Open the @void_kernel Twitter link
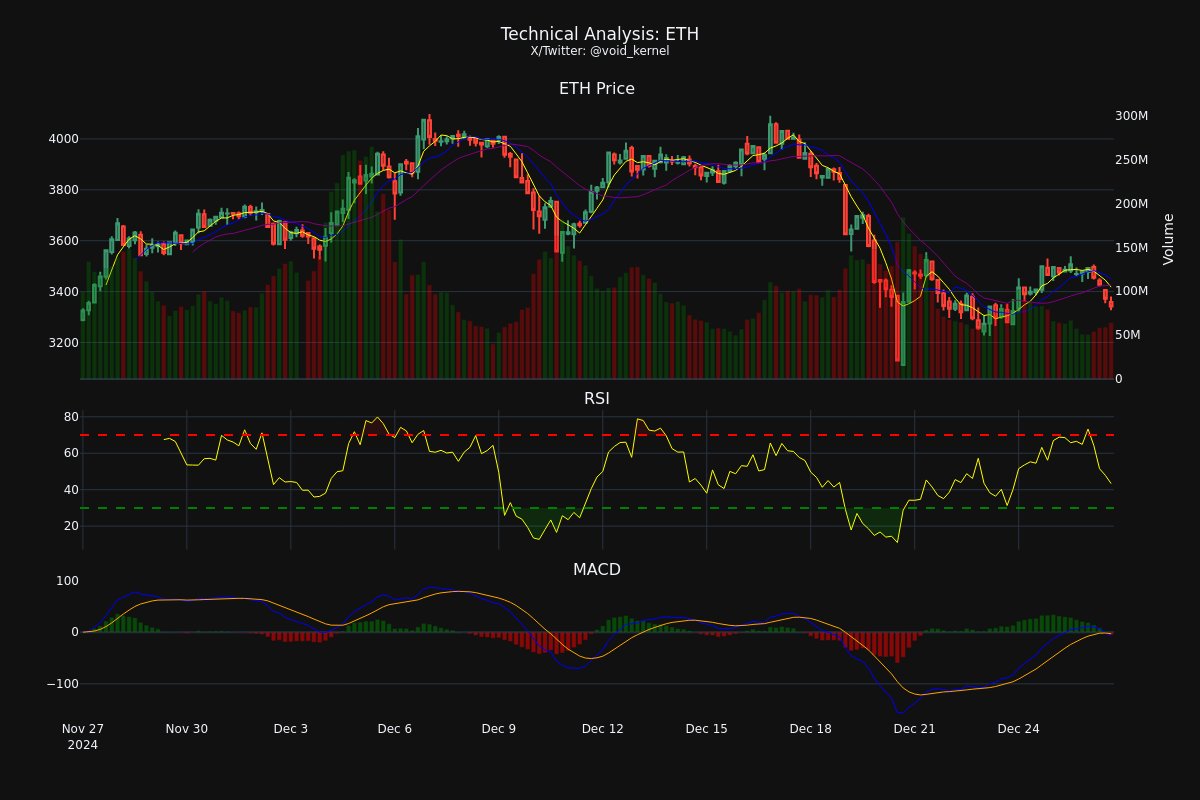Image resolution: width=1200 pixels, height=800 pixels. pyautogui.click(x=599, y=50)
